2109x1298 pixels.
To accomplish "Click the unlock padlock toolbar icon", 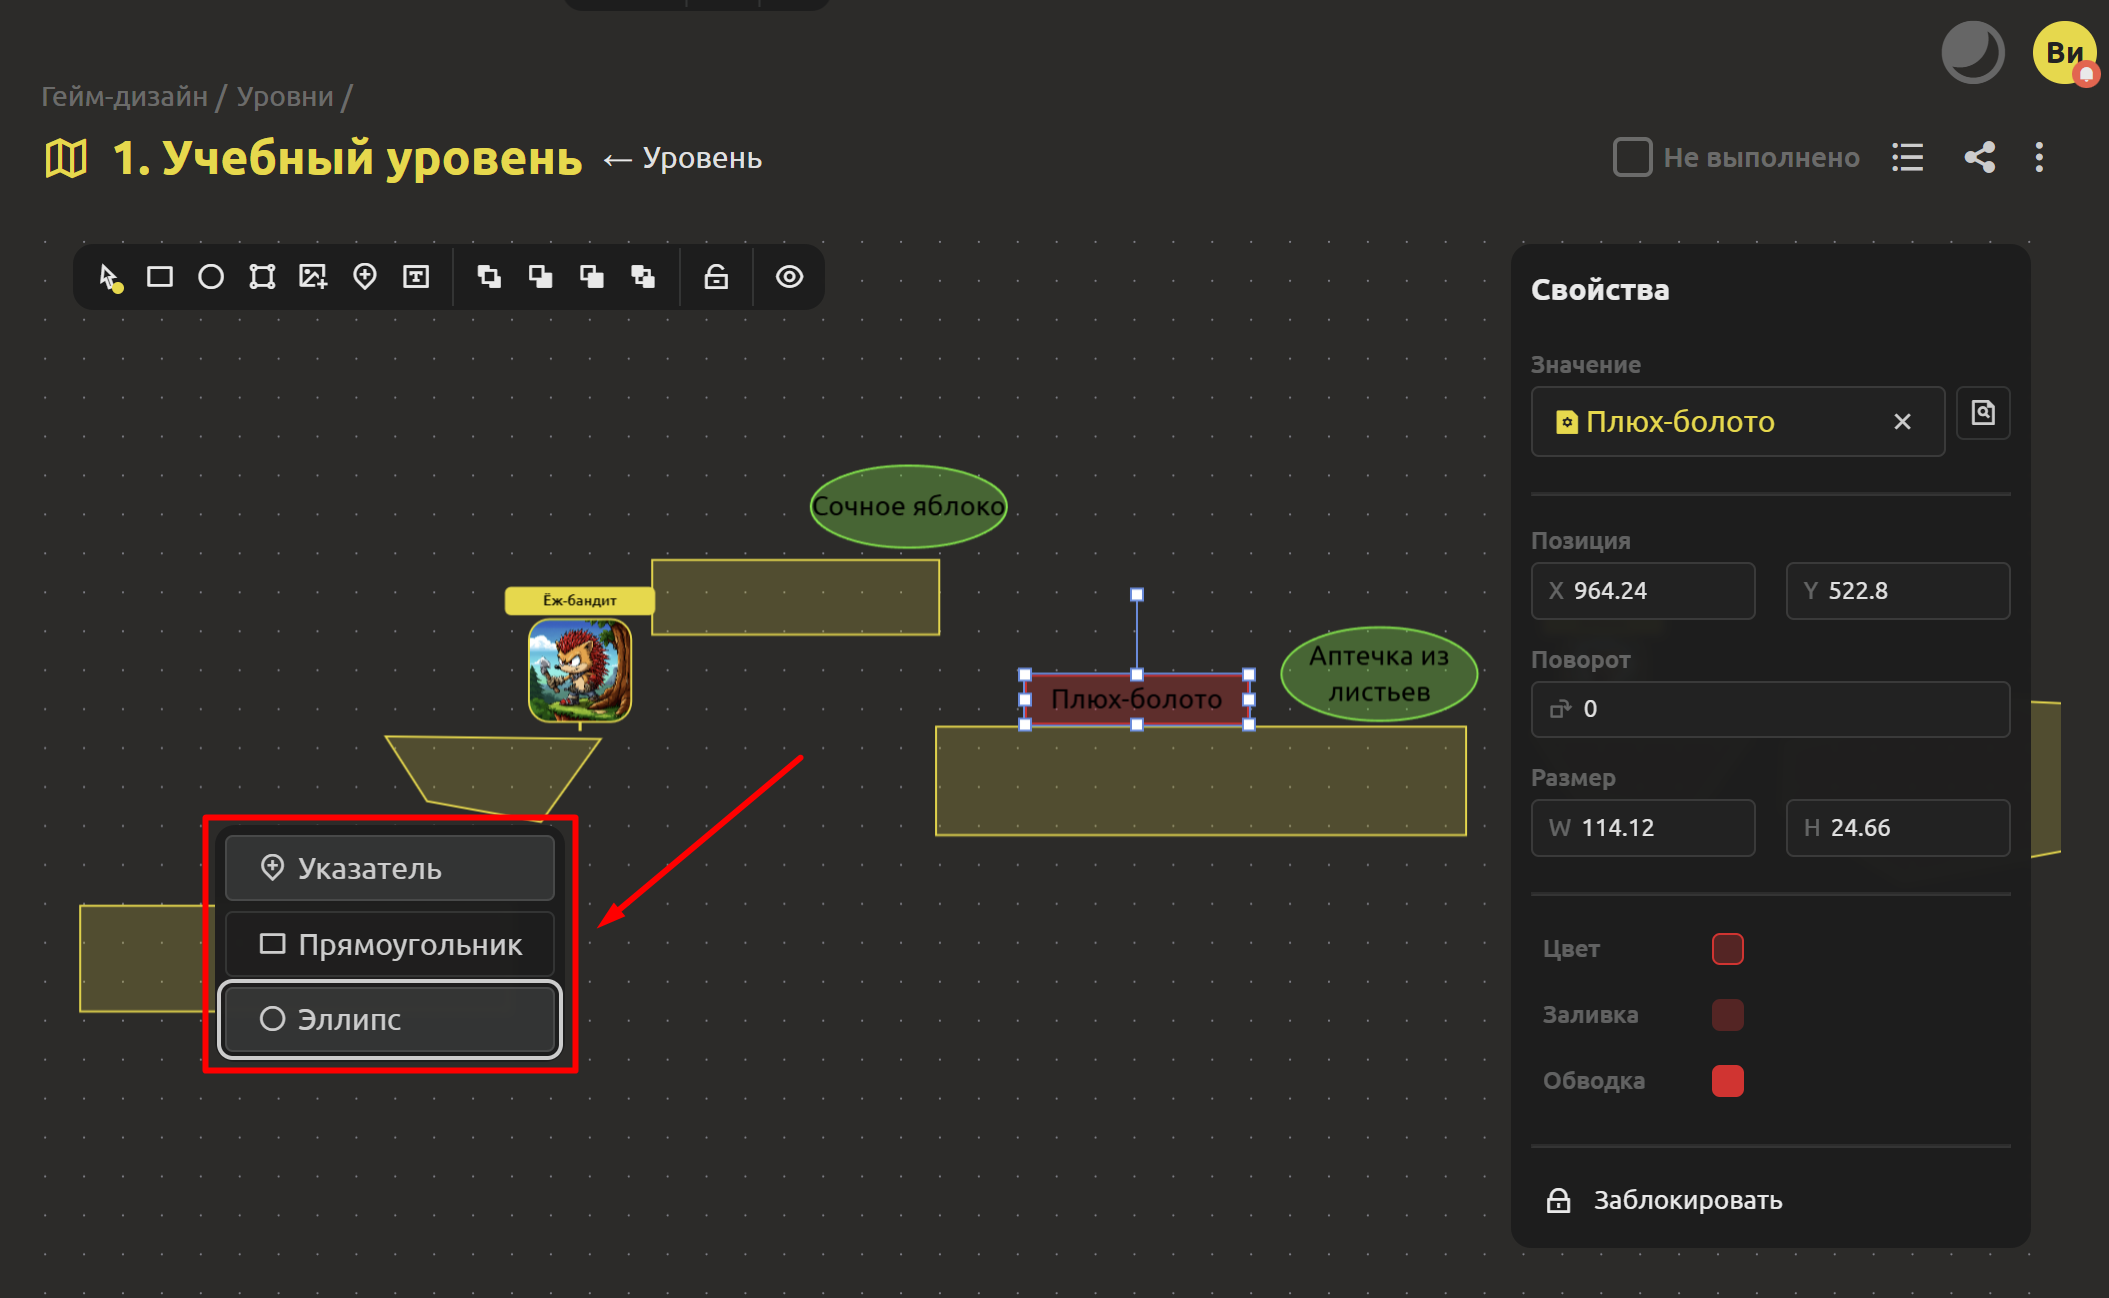I will 716,277.
